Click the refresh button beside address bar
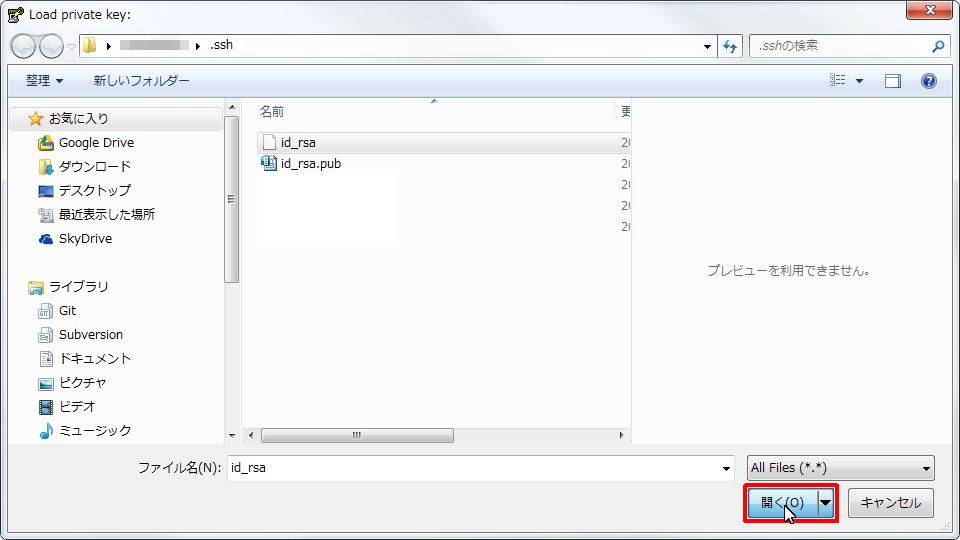 coord(730,46)
